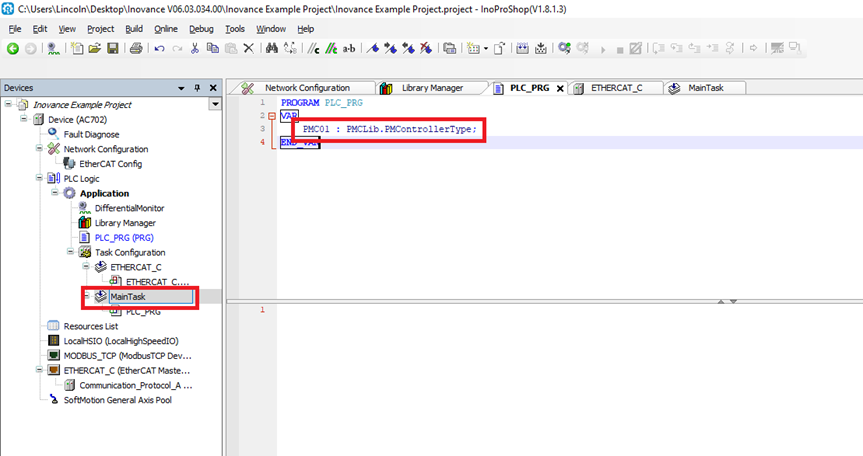Viewport: 863px width, 456px height.
Task: Open the Devices panel dropdown arrow
Action: tap(214, 104)
